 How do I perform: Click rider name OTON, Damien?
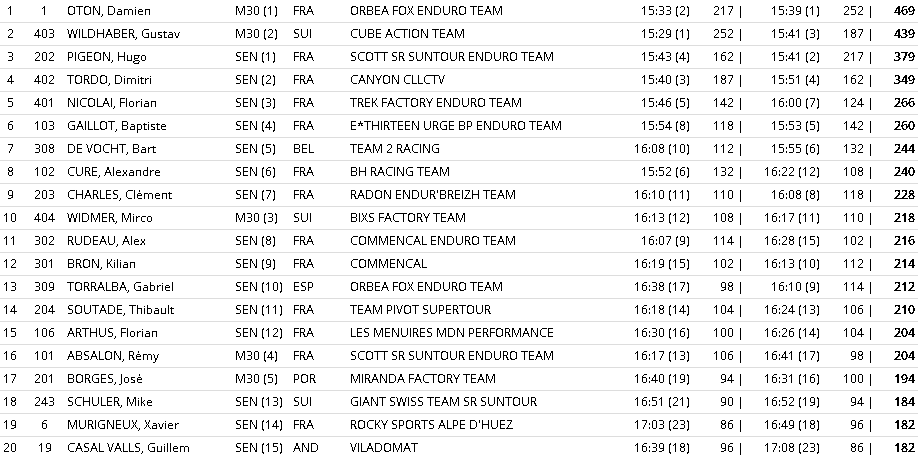pos(109,11)
